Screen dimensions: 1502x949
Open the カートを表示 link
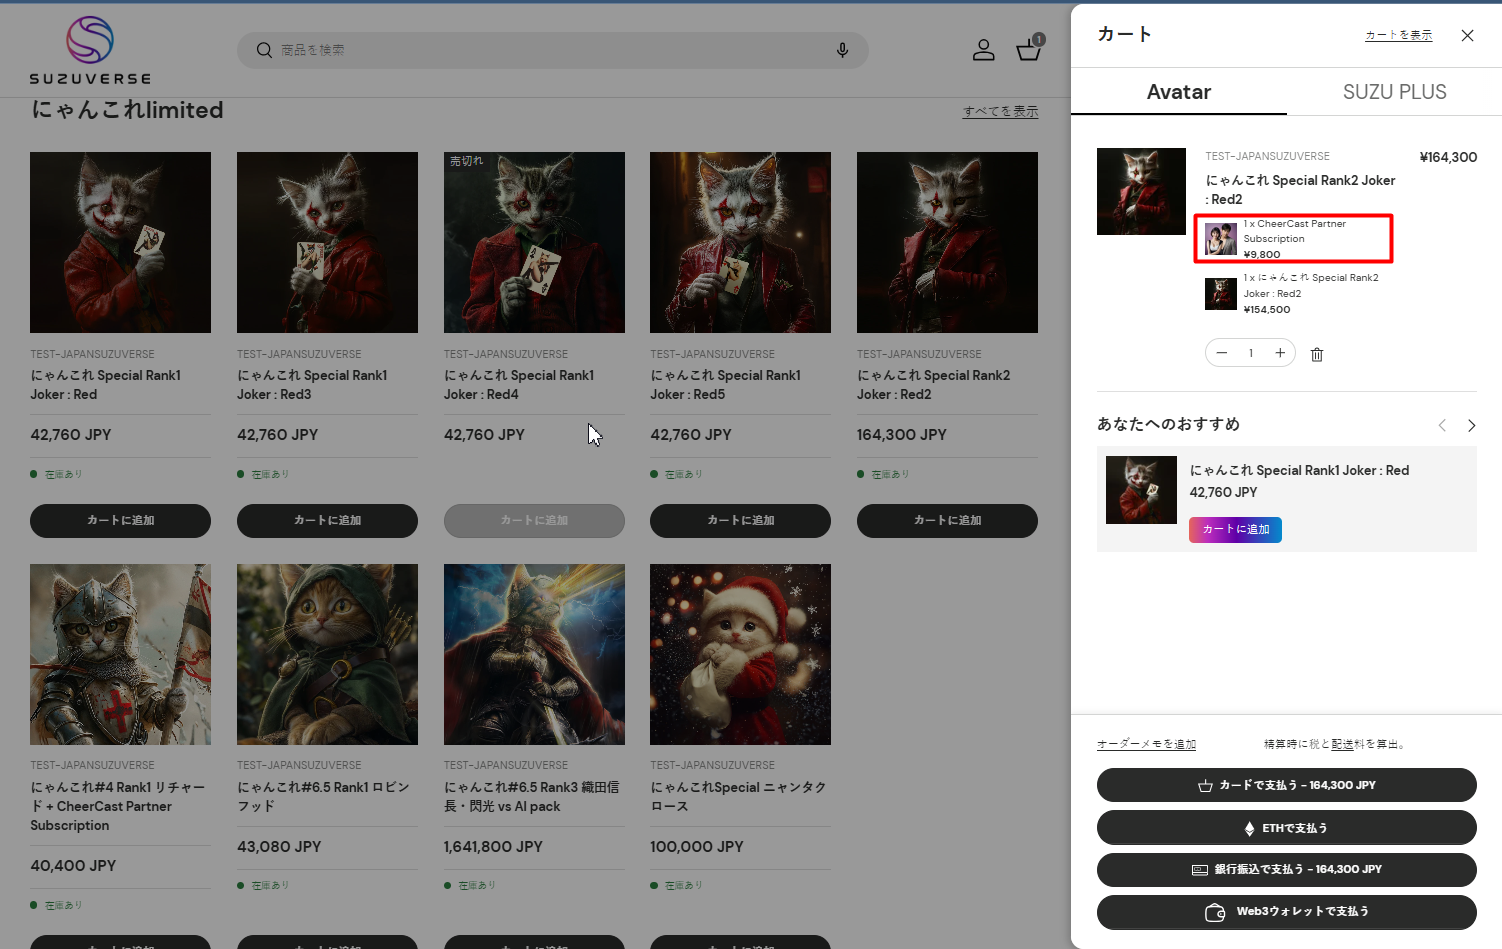[x=1398, y=35]
